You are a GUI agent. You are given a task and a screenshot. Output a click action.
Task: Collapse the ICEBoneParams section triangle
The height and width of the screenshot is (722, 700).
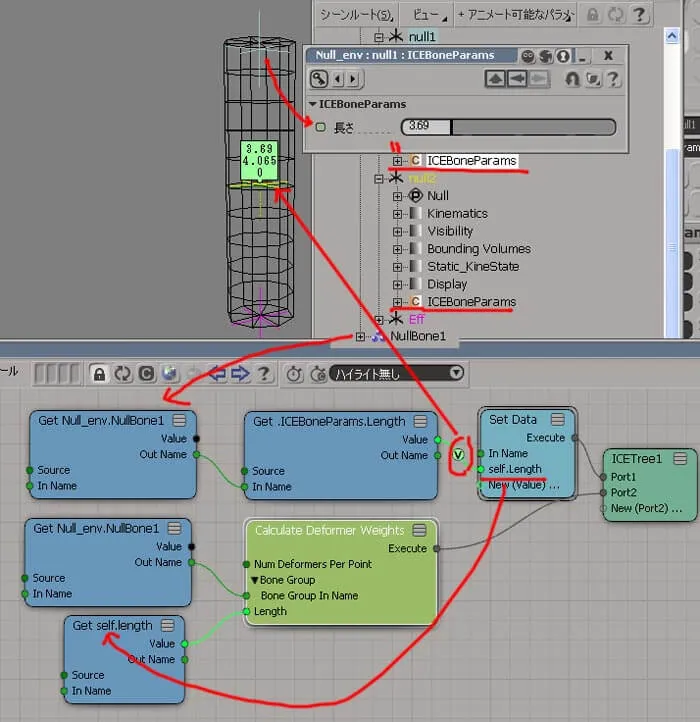(x=313, y=104)
